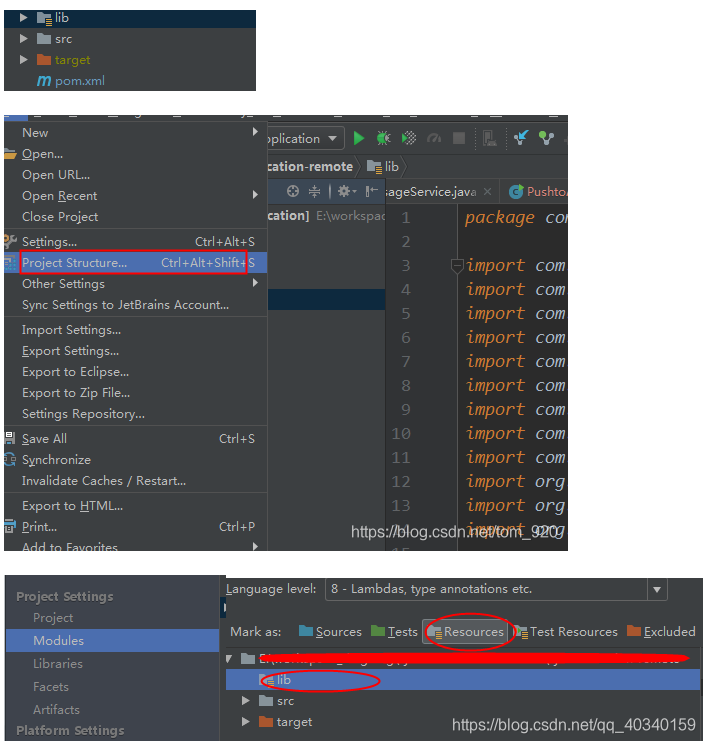Screen dimensions: 706x744
Task: Expand the target folder in top tree
Action: [x=23, y=59]
